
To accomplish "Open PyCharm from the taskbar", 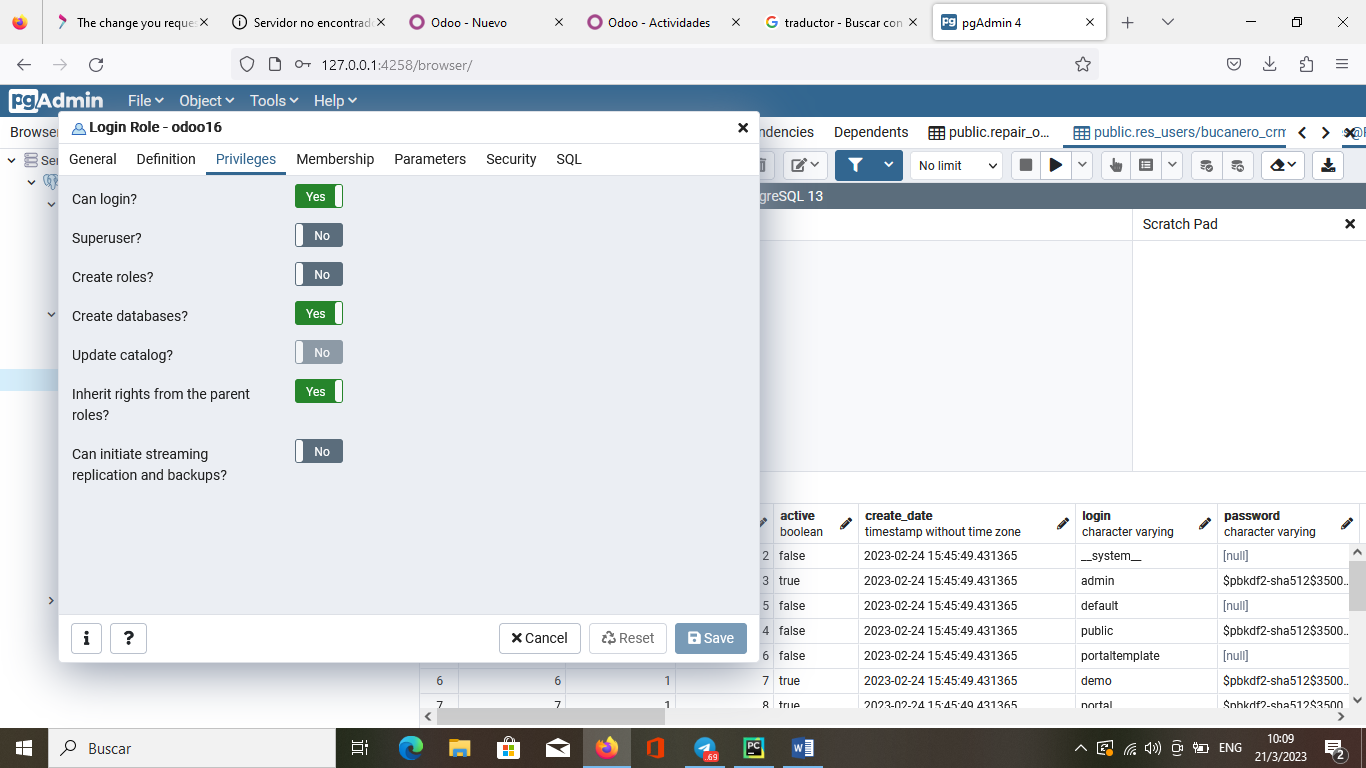I will 754,747.
